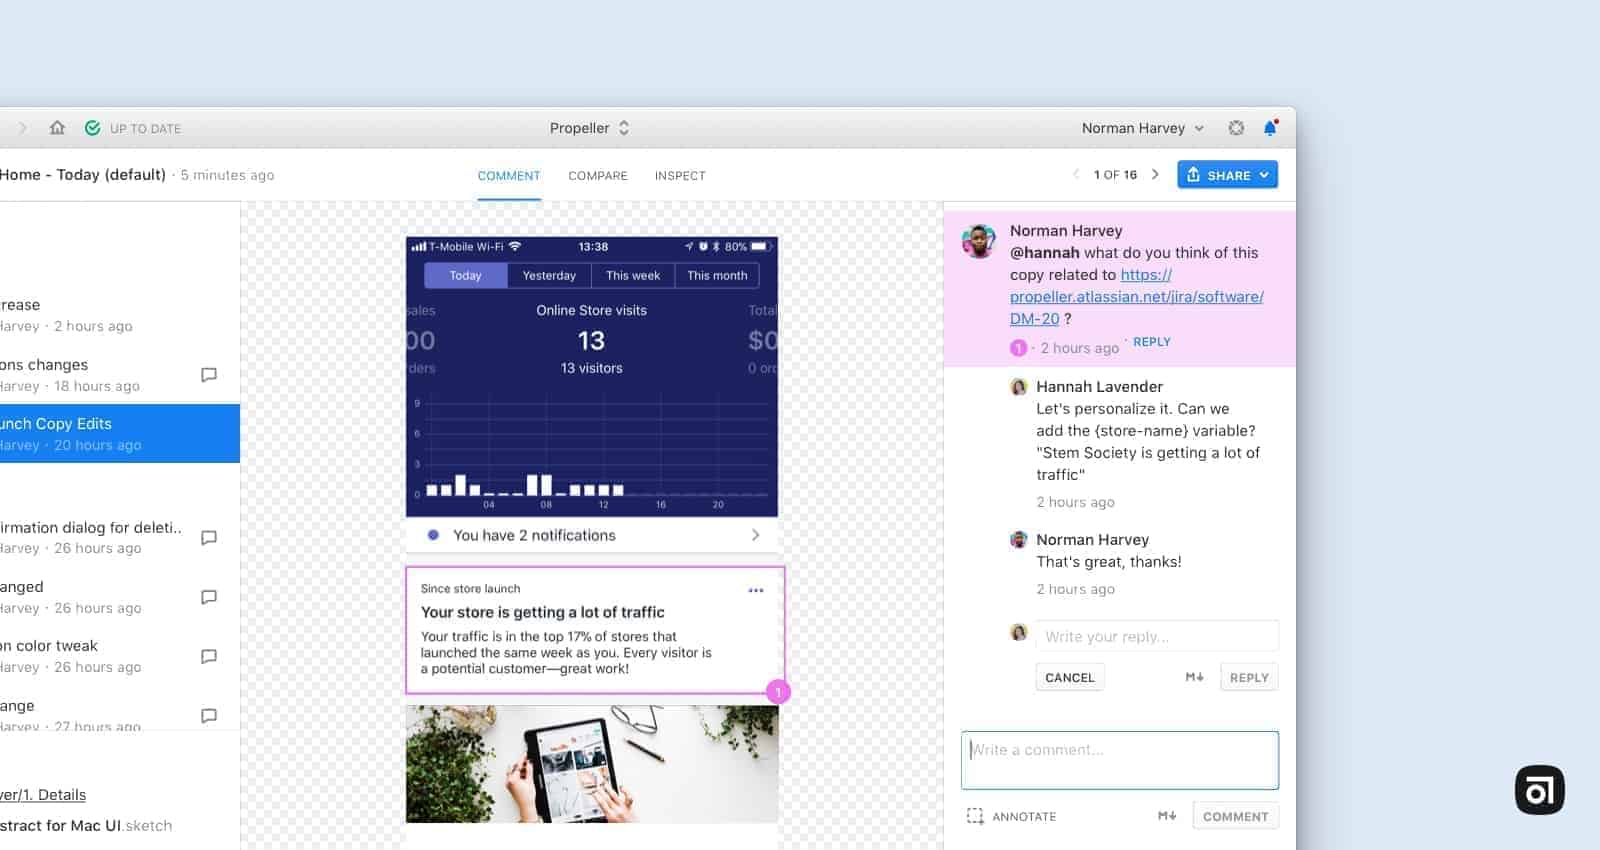Image resolution: width=1600 pixels, height=850 pixels.
Task: Click the annotation number 1 badge in comment
Action: tap(1018, 348)
